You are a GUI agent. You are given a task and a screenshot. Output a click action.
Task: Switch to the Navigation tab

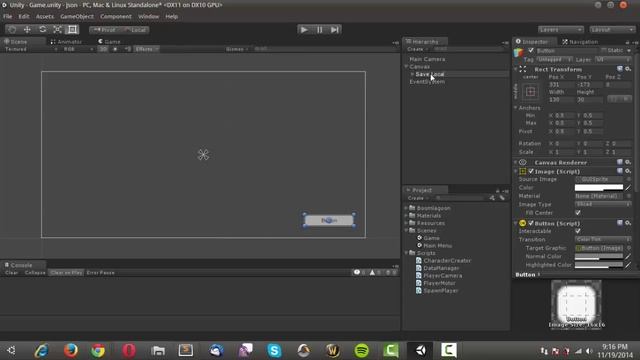[x=580, y=42]
